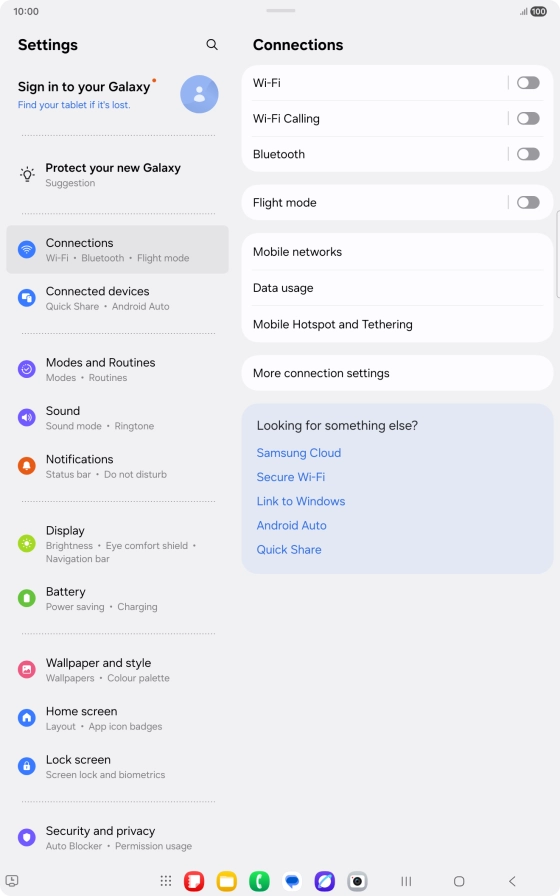The image size is (560, 896).
Task: Go back using the navigation arrow
Action: 512,881
